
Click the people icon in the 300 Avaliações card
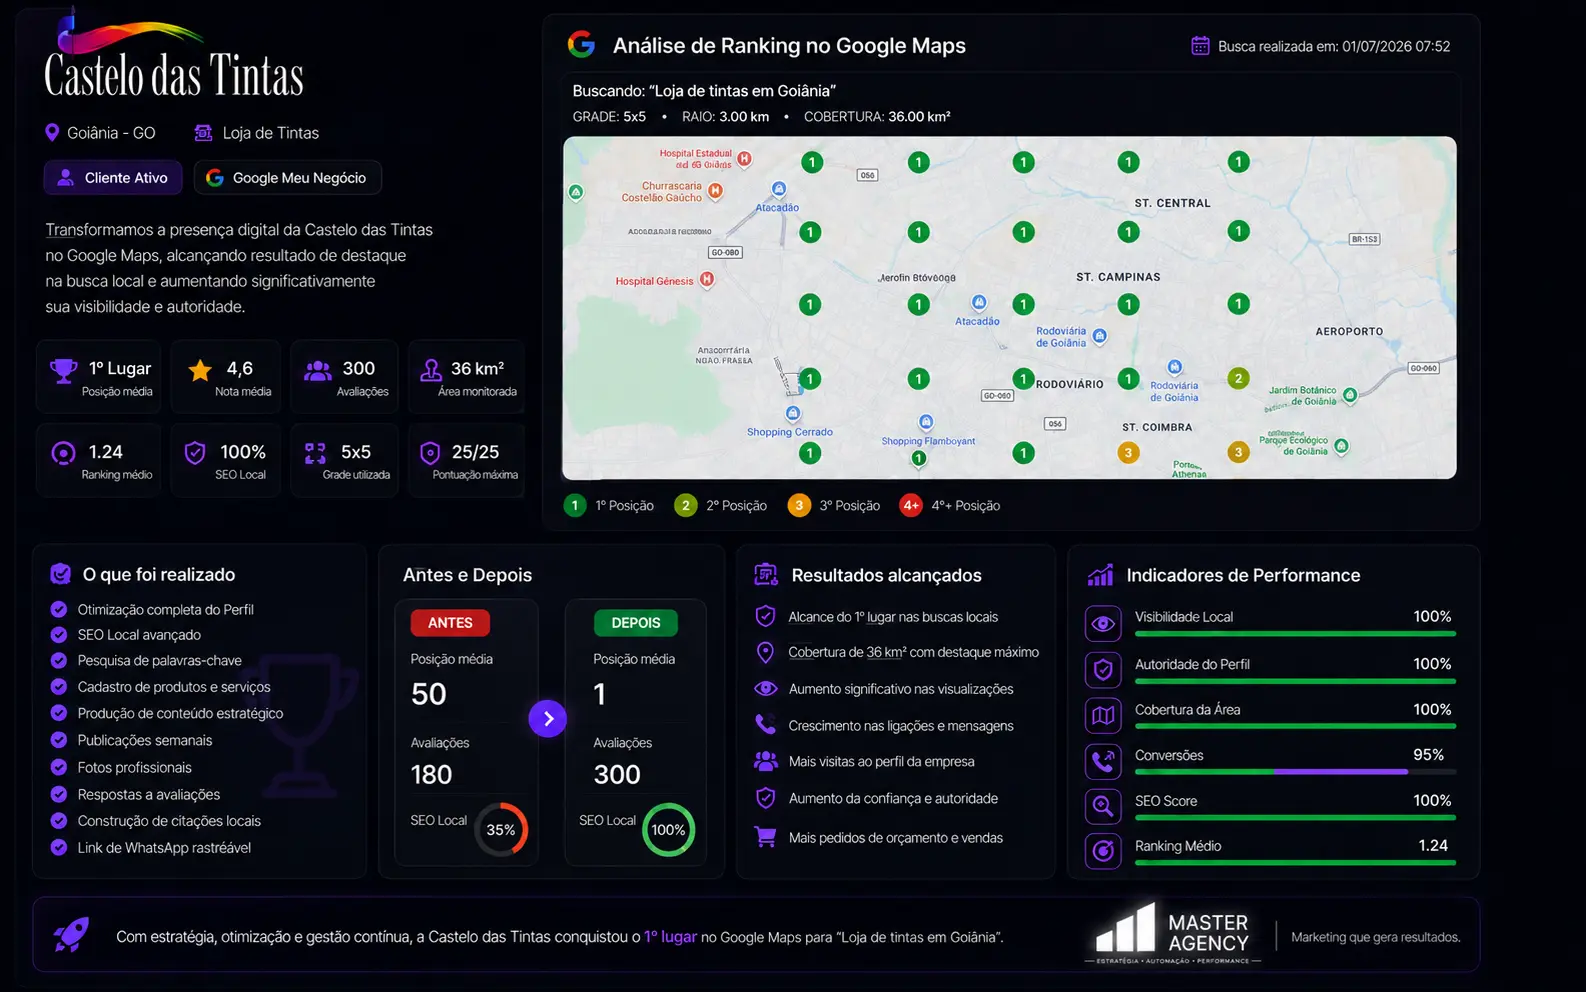coord(318,371)
